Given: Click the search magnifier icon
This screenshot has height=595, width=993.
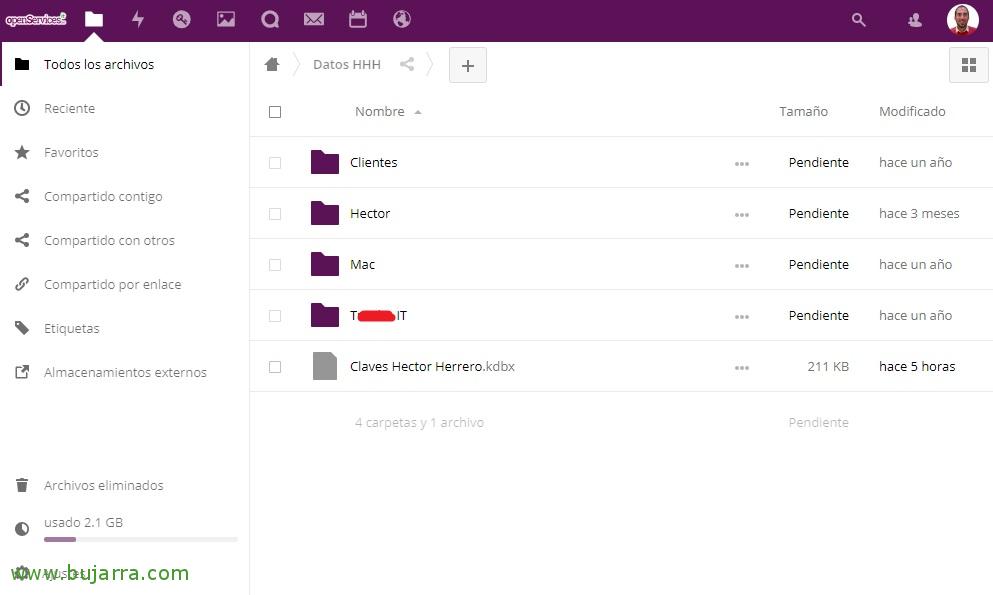Looking at the screenshot, I should coord(858,20).
